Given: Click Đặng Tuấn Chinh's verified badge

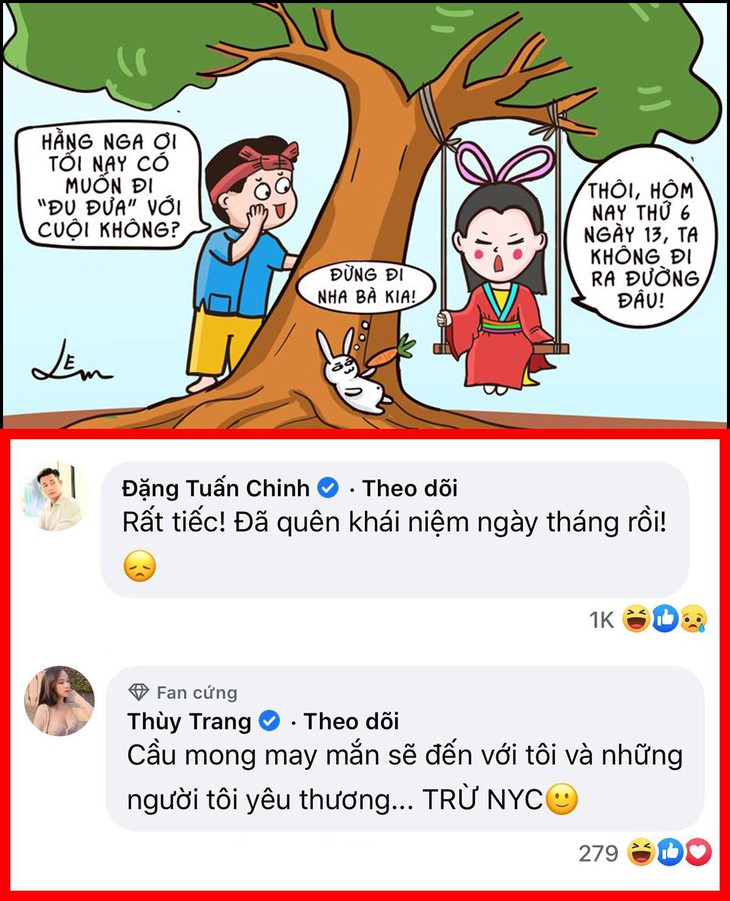Looking at the screenshot, I should click(328, 488).
